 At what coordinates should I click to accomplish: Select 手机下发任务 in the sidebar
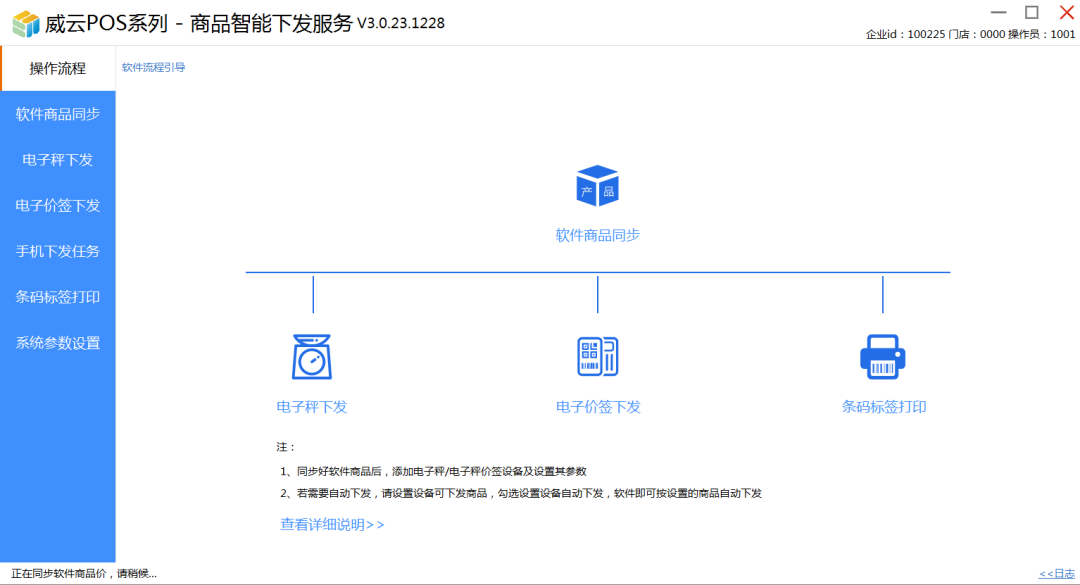(x=58, y=252)
